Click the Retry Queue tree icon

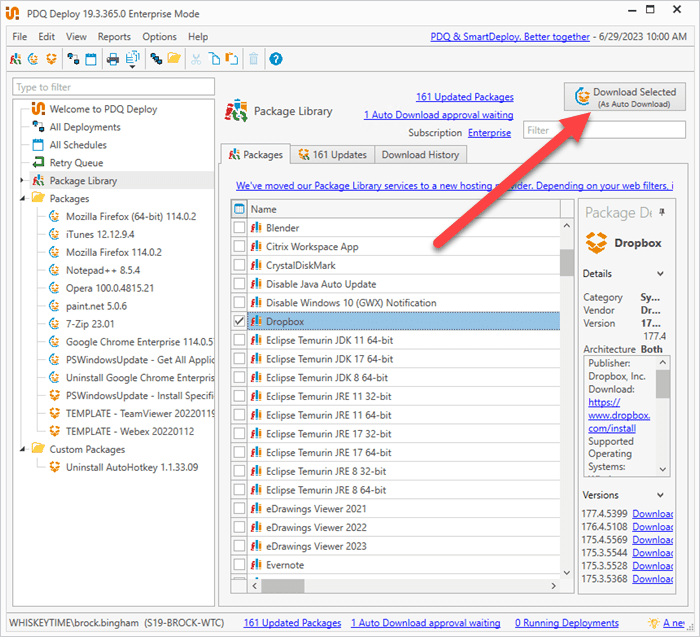(38, 162)
